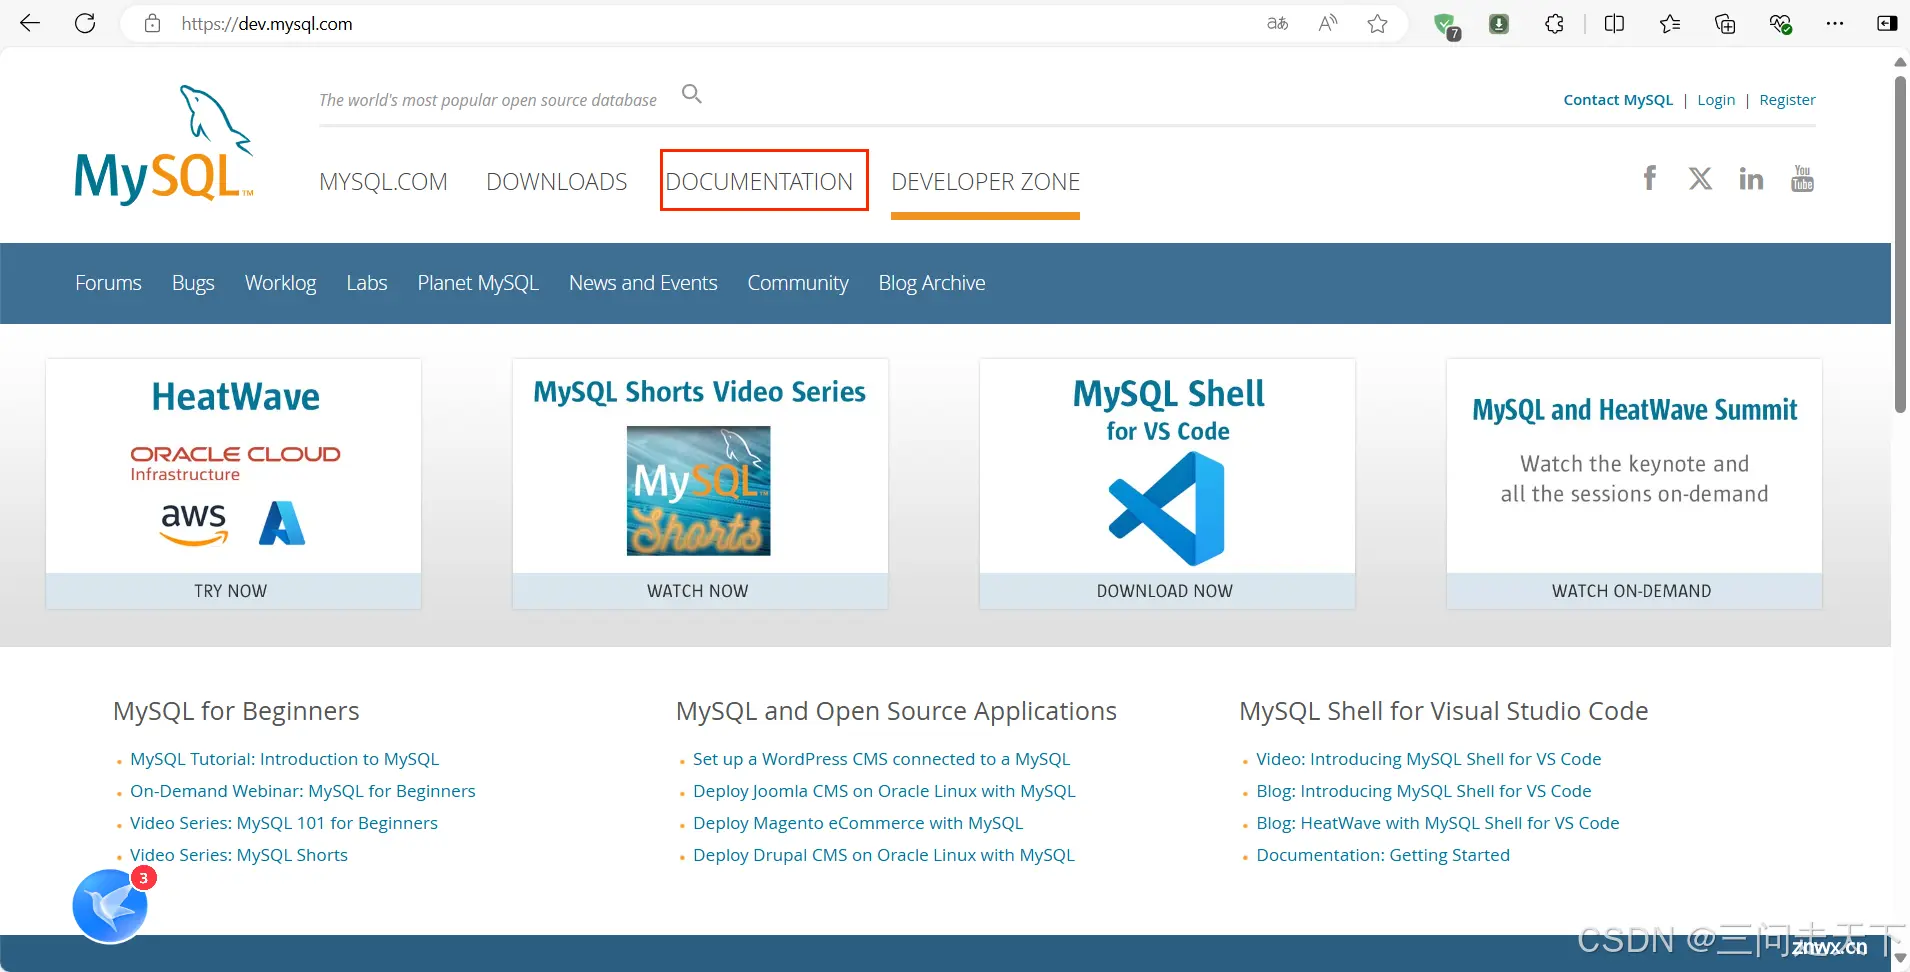Open the DOCUMENTATION tab

tap(760, 182)
